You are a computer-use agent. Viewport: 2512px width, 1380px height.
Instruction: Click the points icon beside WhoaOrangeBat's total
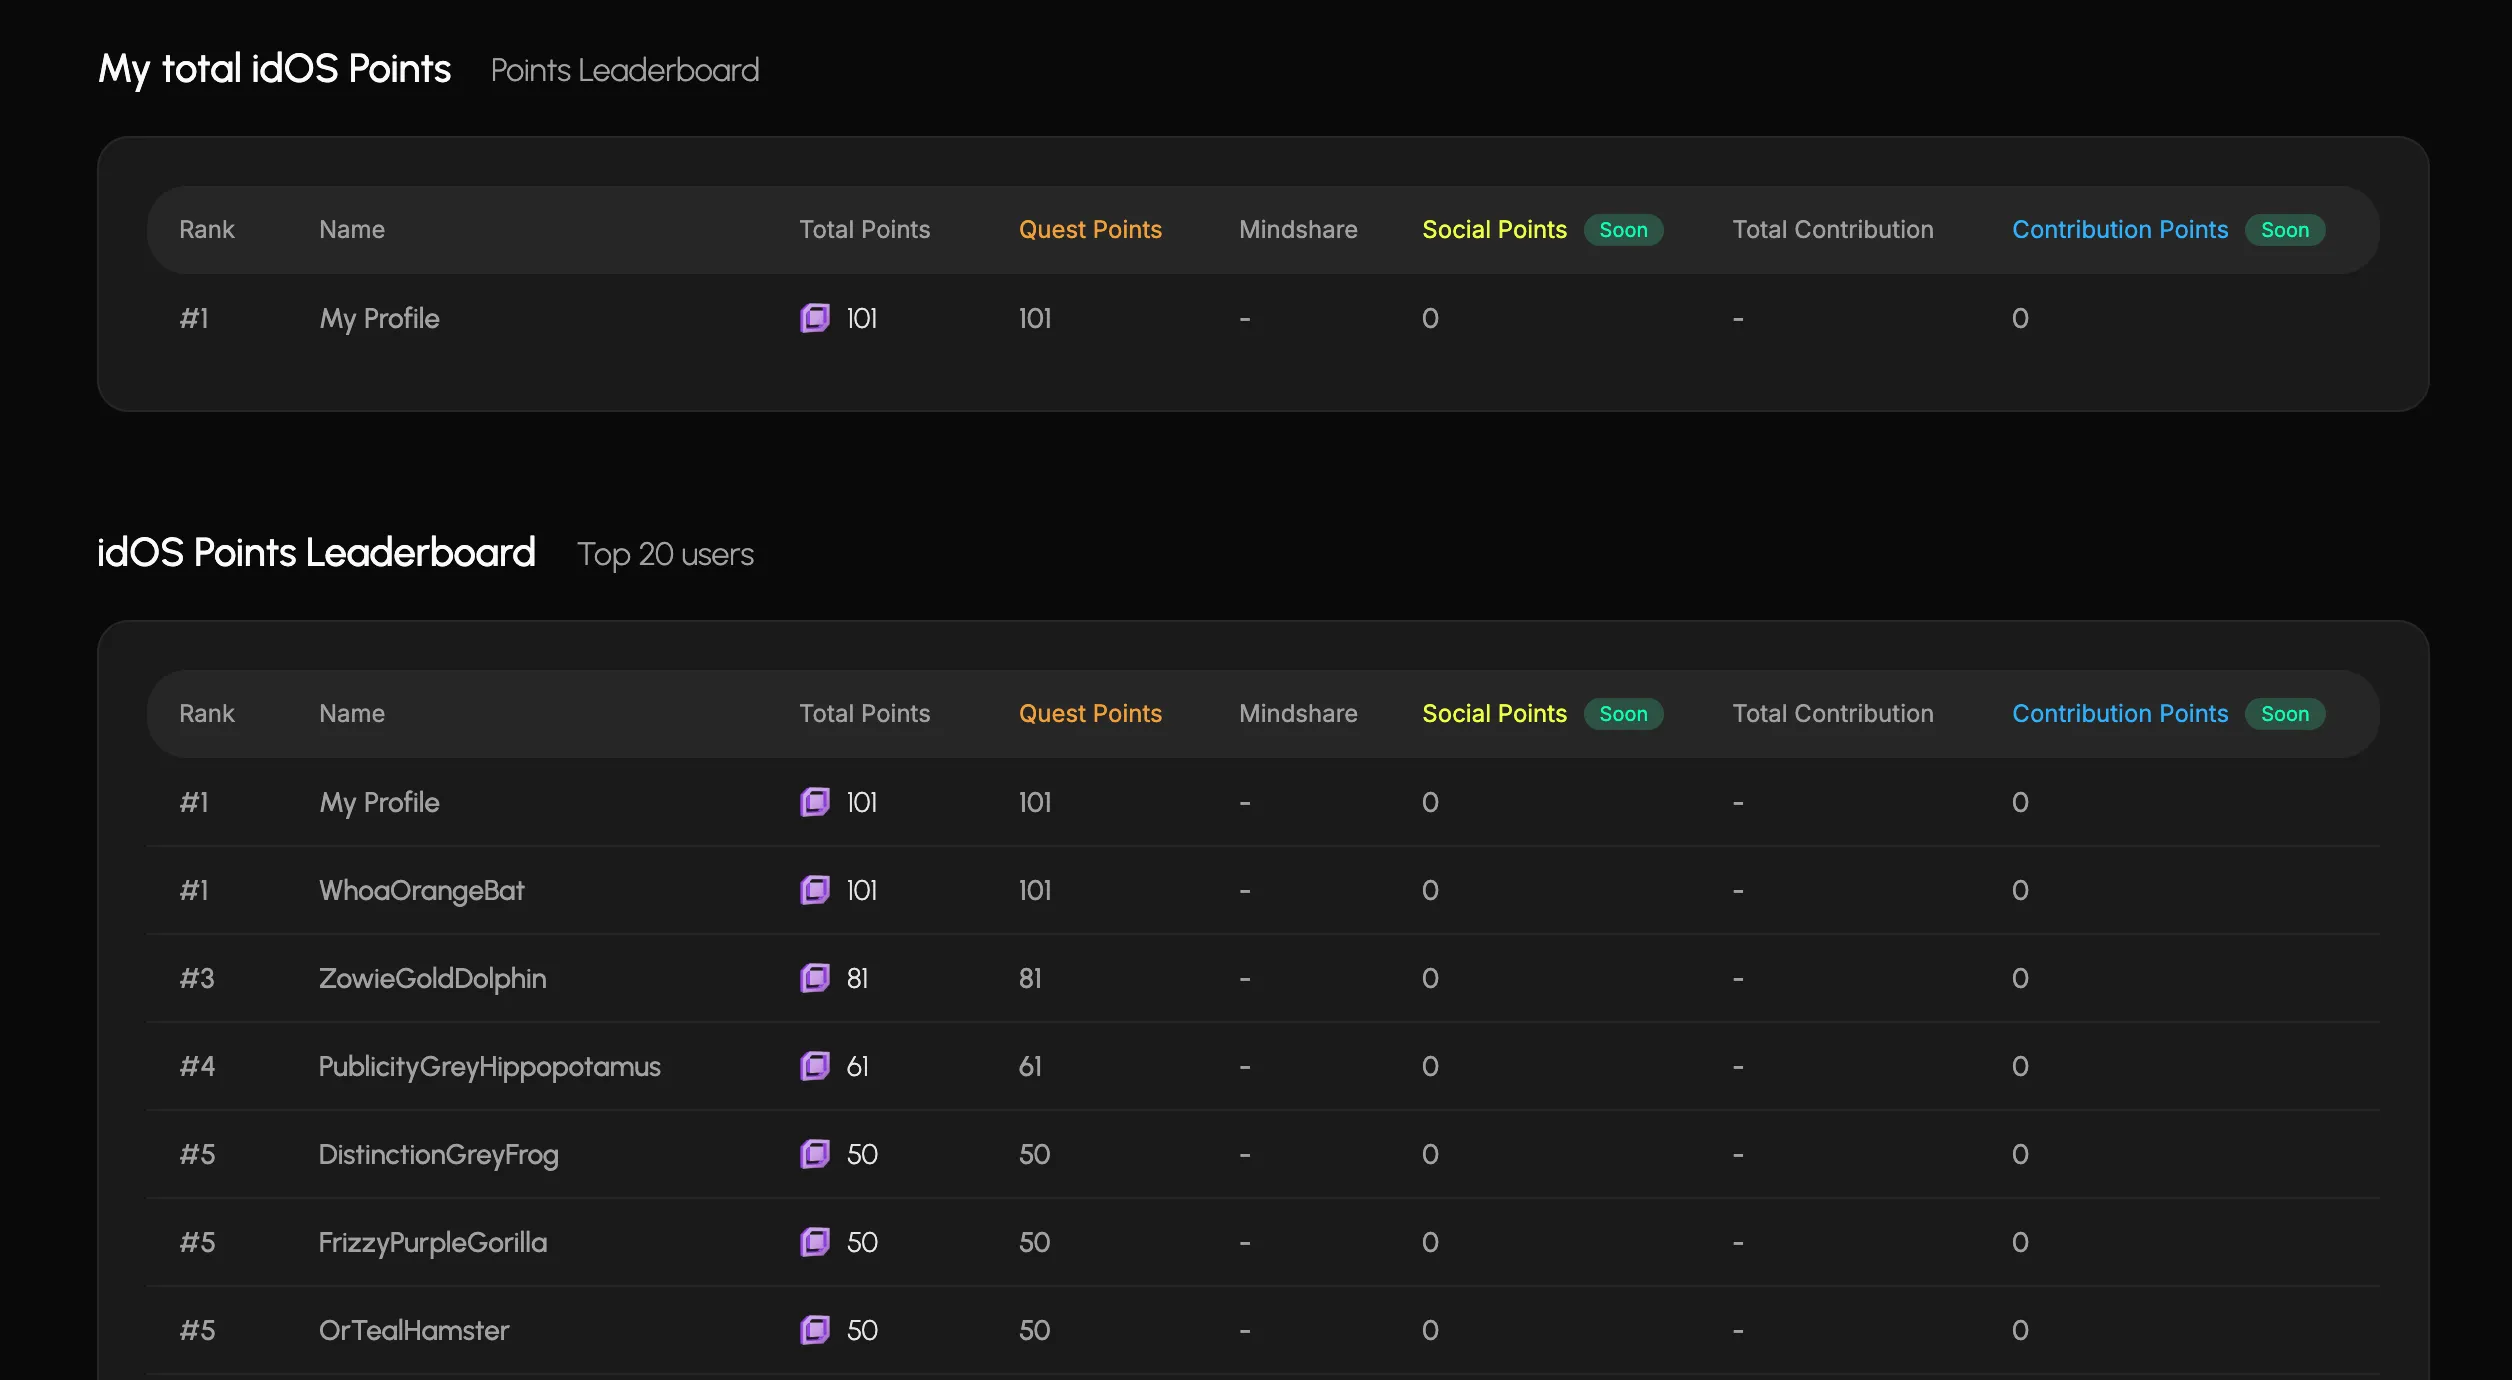point(815,890)
